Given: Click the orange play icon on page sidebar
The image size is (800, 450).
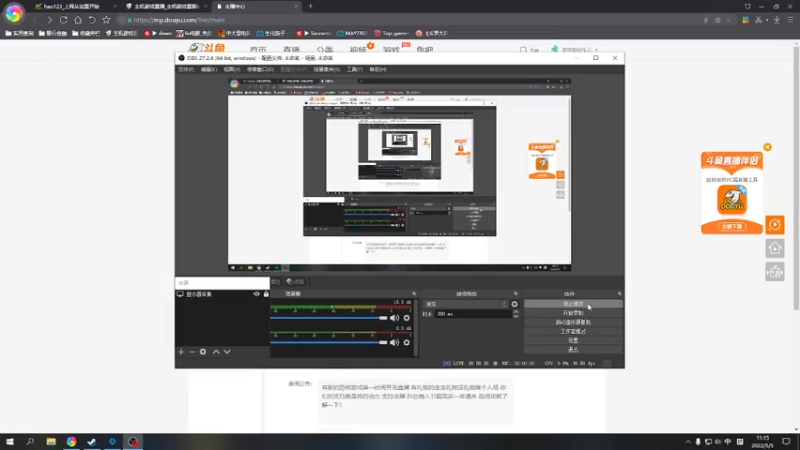Looking at the screenshot, I should pos(774,224).
